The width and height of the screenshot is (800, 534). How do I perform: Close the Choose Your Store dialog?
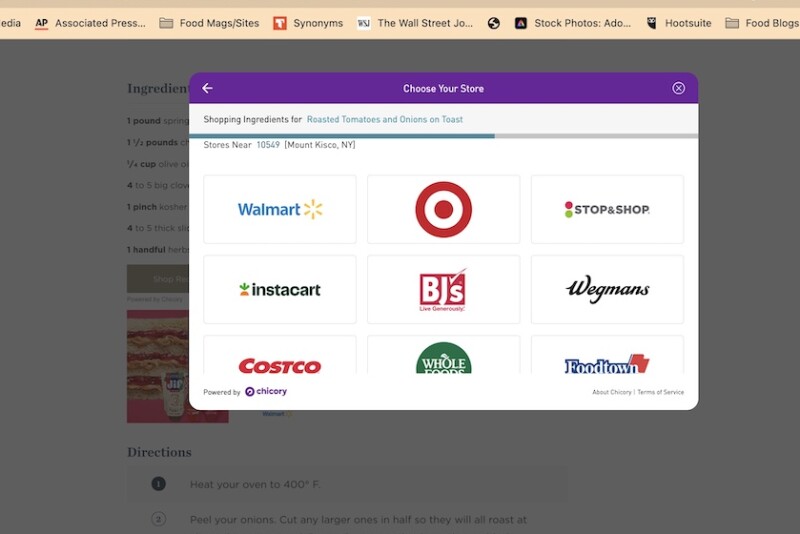tap(678, 88)
